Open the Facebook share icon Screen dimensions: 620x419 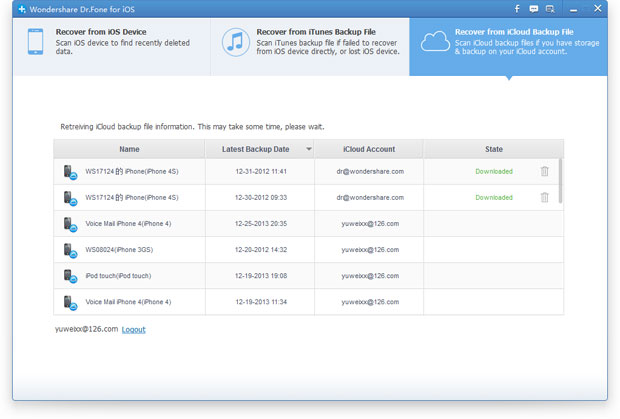[517, 9]
